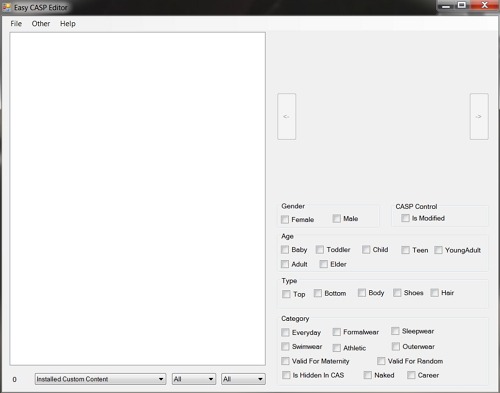
Task: Tick the Child age checkbox
Action: (x=366, y=249)
